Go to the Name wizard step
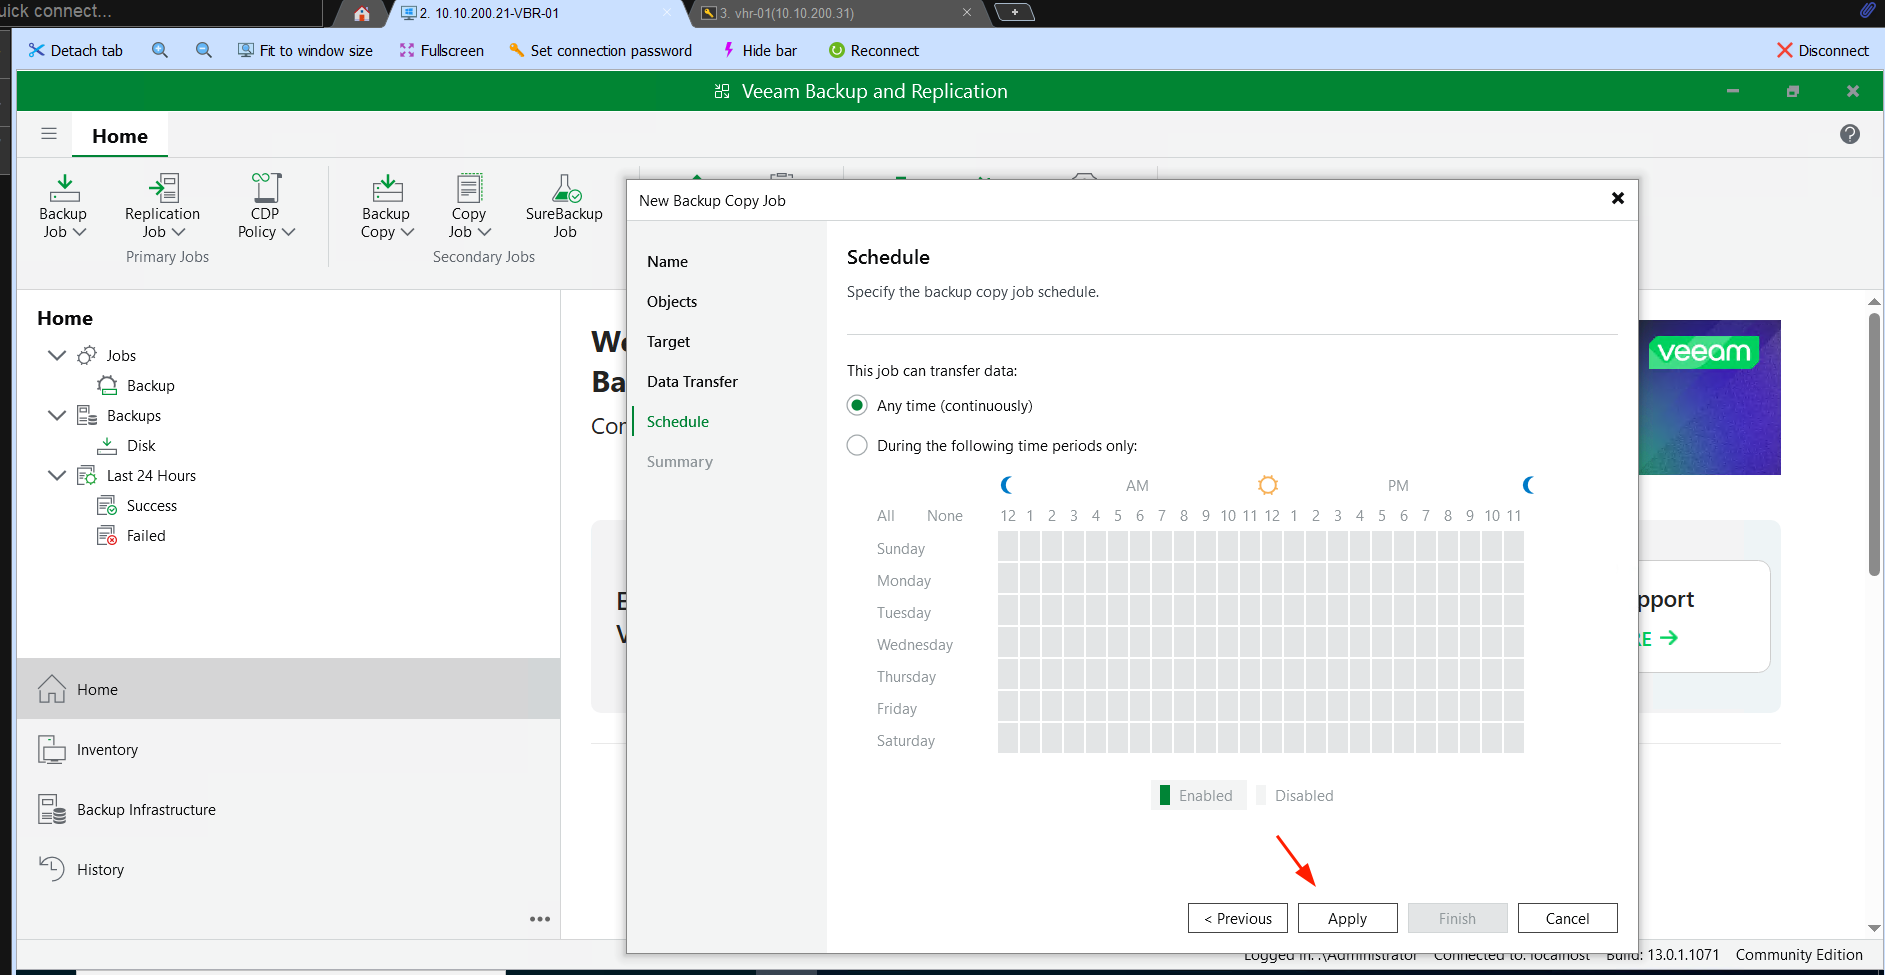Image resolution: width=1885 pixels, height=975 pixels. click(667, 261)
